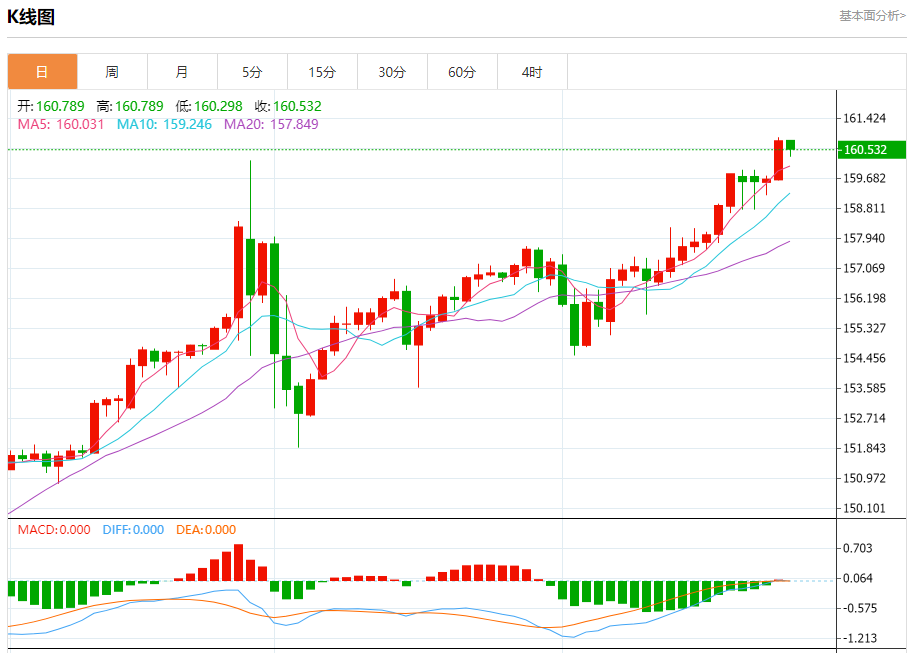Click the 157.940 price axis label
The height and width of the screenshot is (653, 916).
coord(864,238)
